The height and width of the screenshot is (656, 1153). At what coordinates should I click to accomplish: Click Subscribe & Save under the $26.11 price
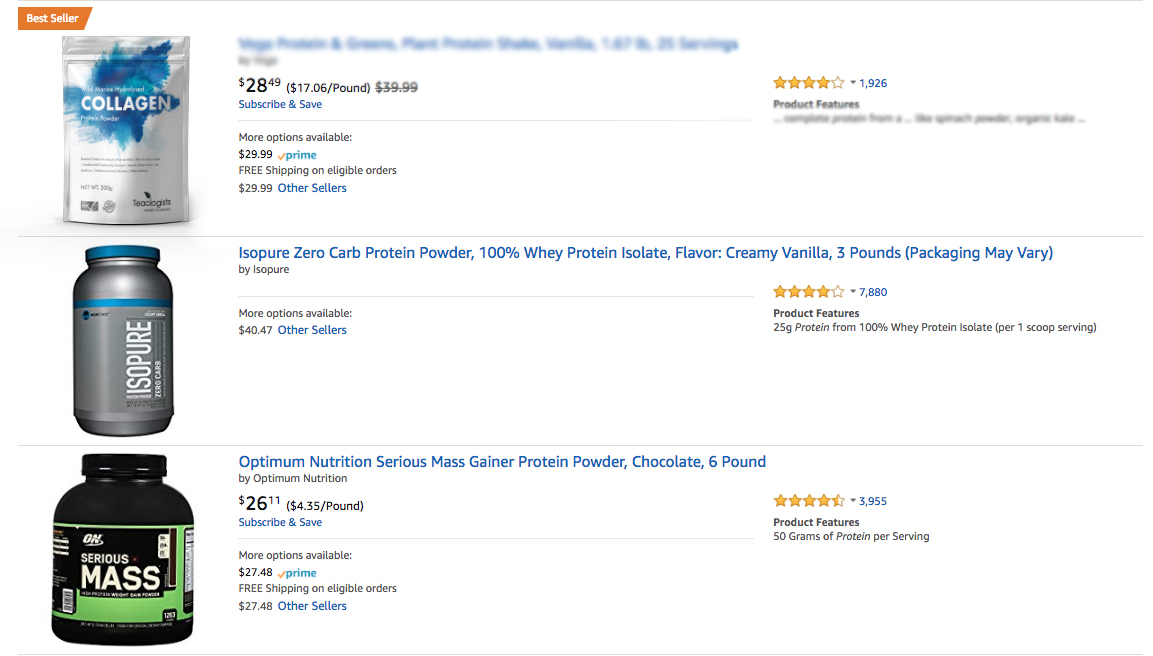(280, 522)
